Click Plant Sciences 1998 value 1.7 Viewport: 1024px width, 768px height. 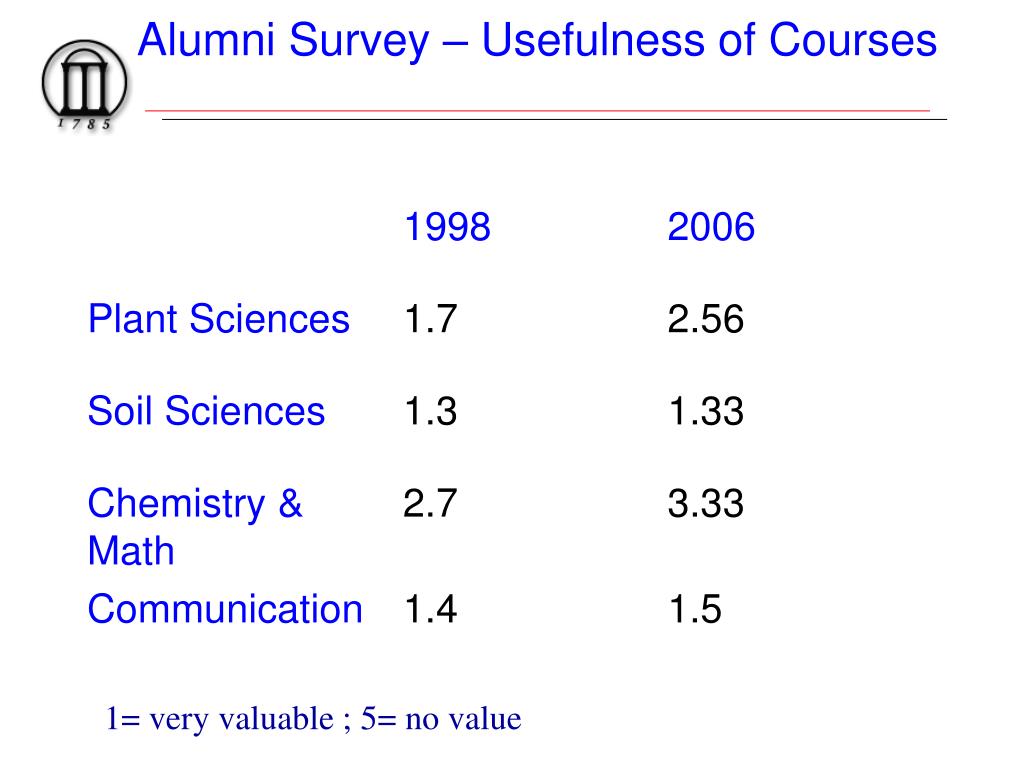(x=430, y=319)
